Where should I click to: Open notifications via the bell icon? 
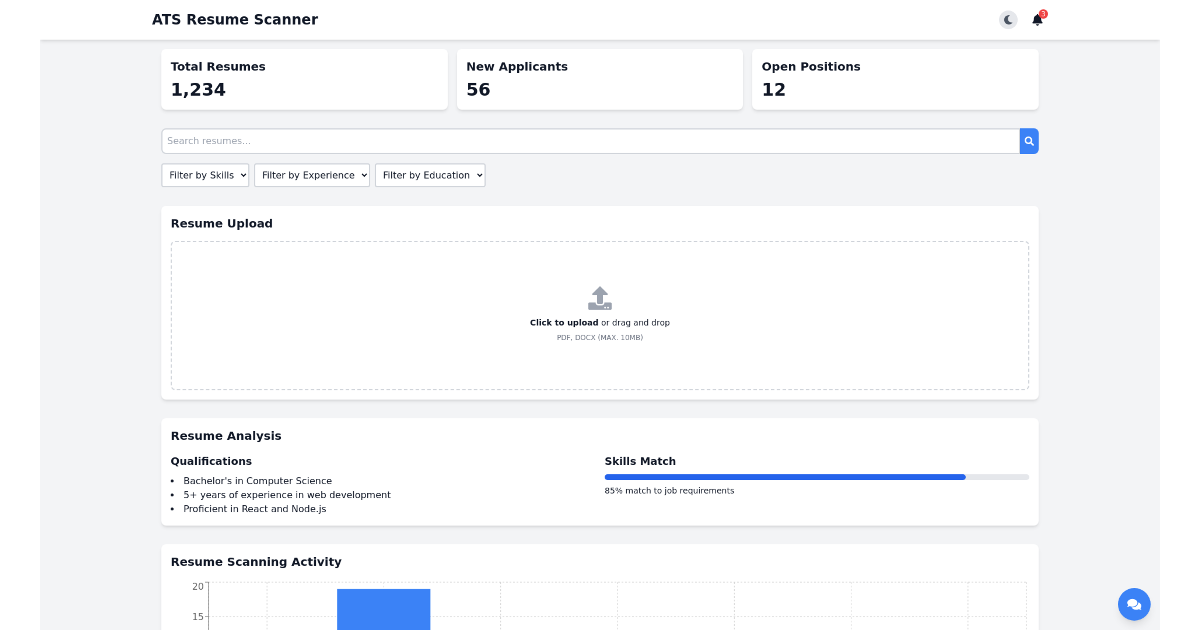pos(1036,19)
